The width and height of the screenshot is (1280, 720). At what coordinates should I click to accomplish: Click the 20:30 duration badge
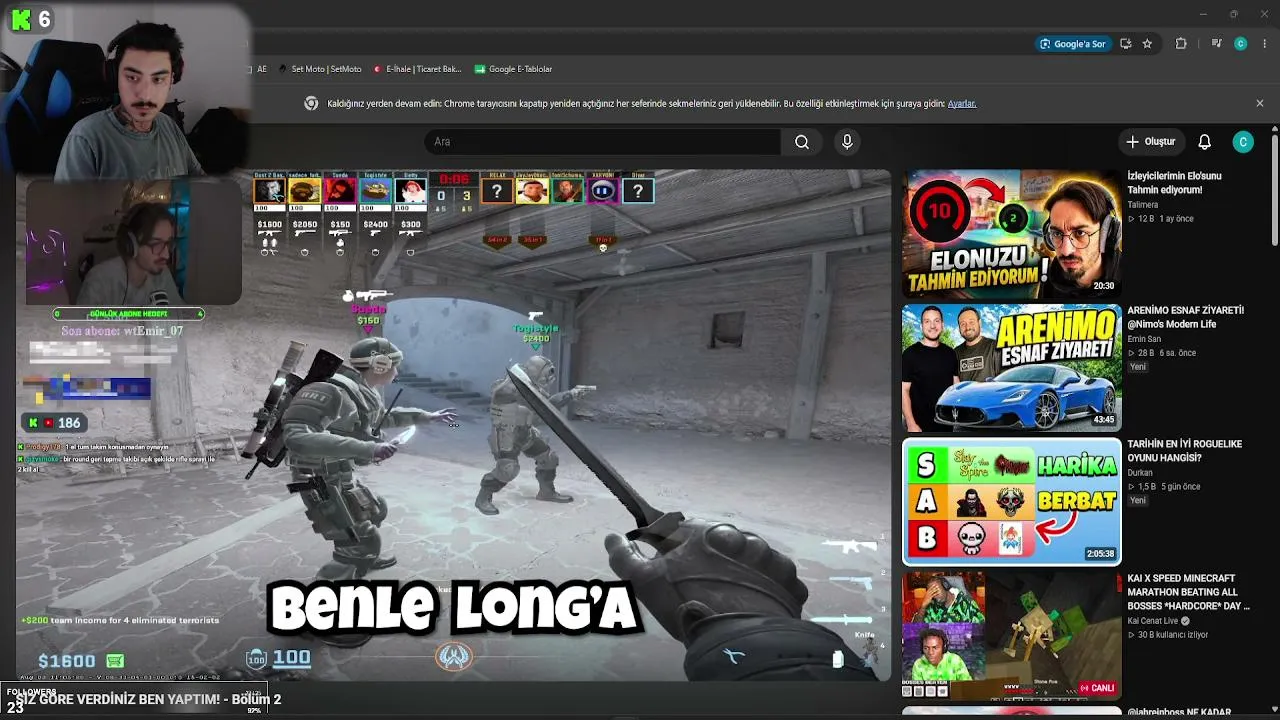1103,286
